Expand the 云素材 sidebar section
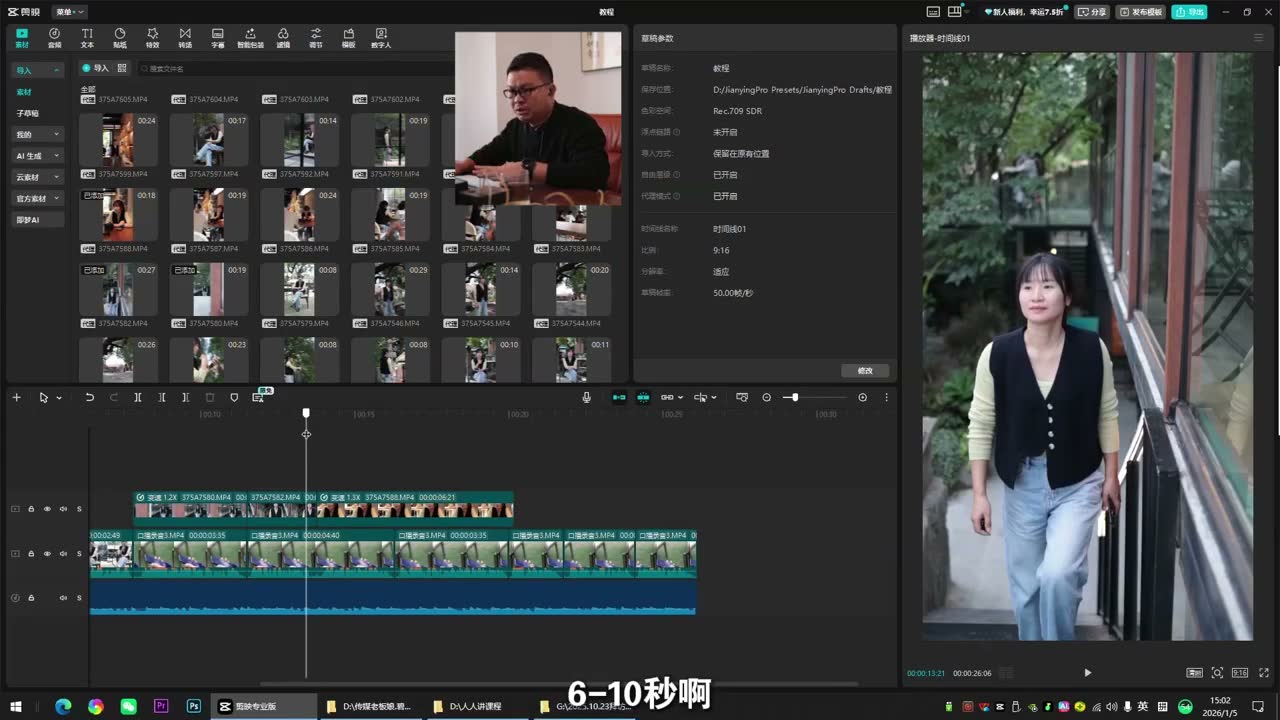Viewport: 1280px width, 720px height. (x=38, y=177)
